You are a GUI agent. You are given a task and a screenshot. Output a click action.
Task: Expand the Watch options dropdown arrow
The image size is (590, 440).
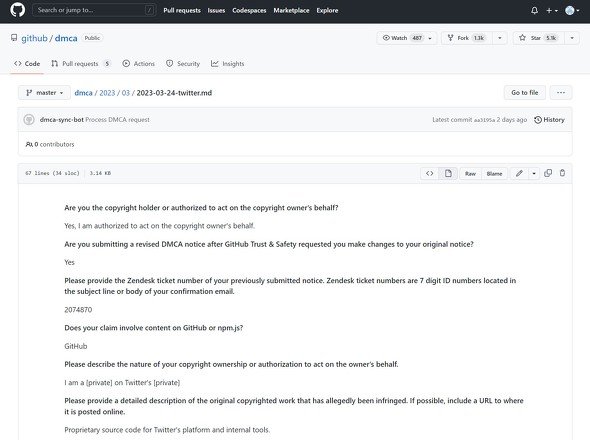tap(430, 38)
